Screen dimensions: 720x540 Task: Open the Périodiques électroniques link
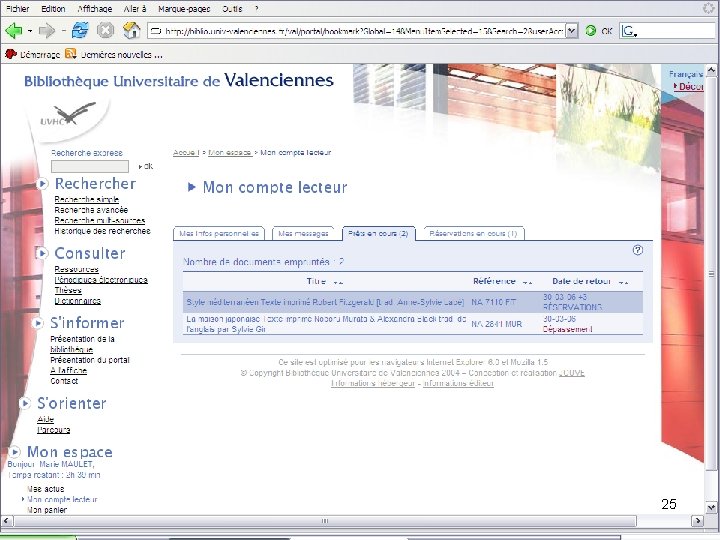click(x=101, y=280)
